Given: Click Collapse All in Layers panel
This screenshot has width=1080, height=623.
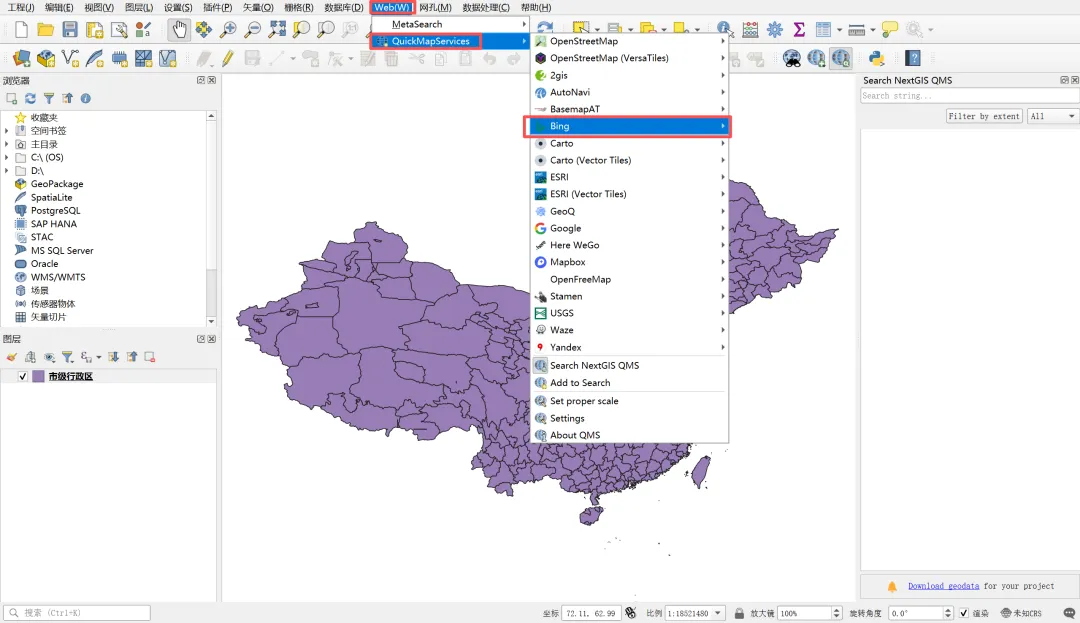Looking at the screenshot, I should pyautogui.click(x=132, y=357).
